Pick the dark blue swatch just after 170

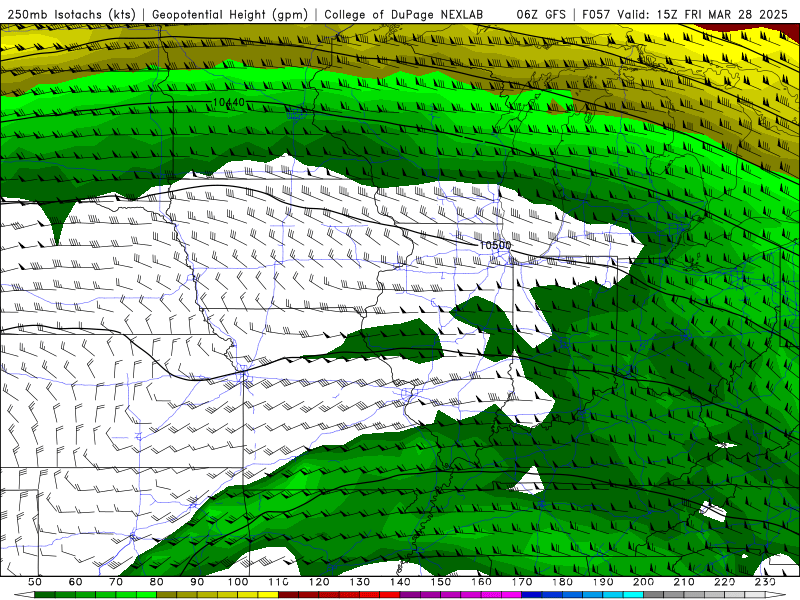pyautogui.click(x=532, y=595)
